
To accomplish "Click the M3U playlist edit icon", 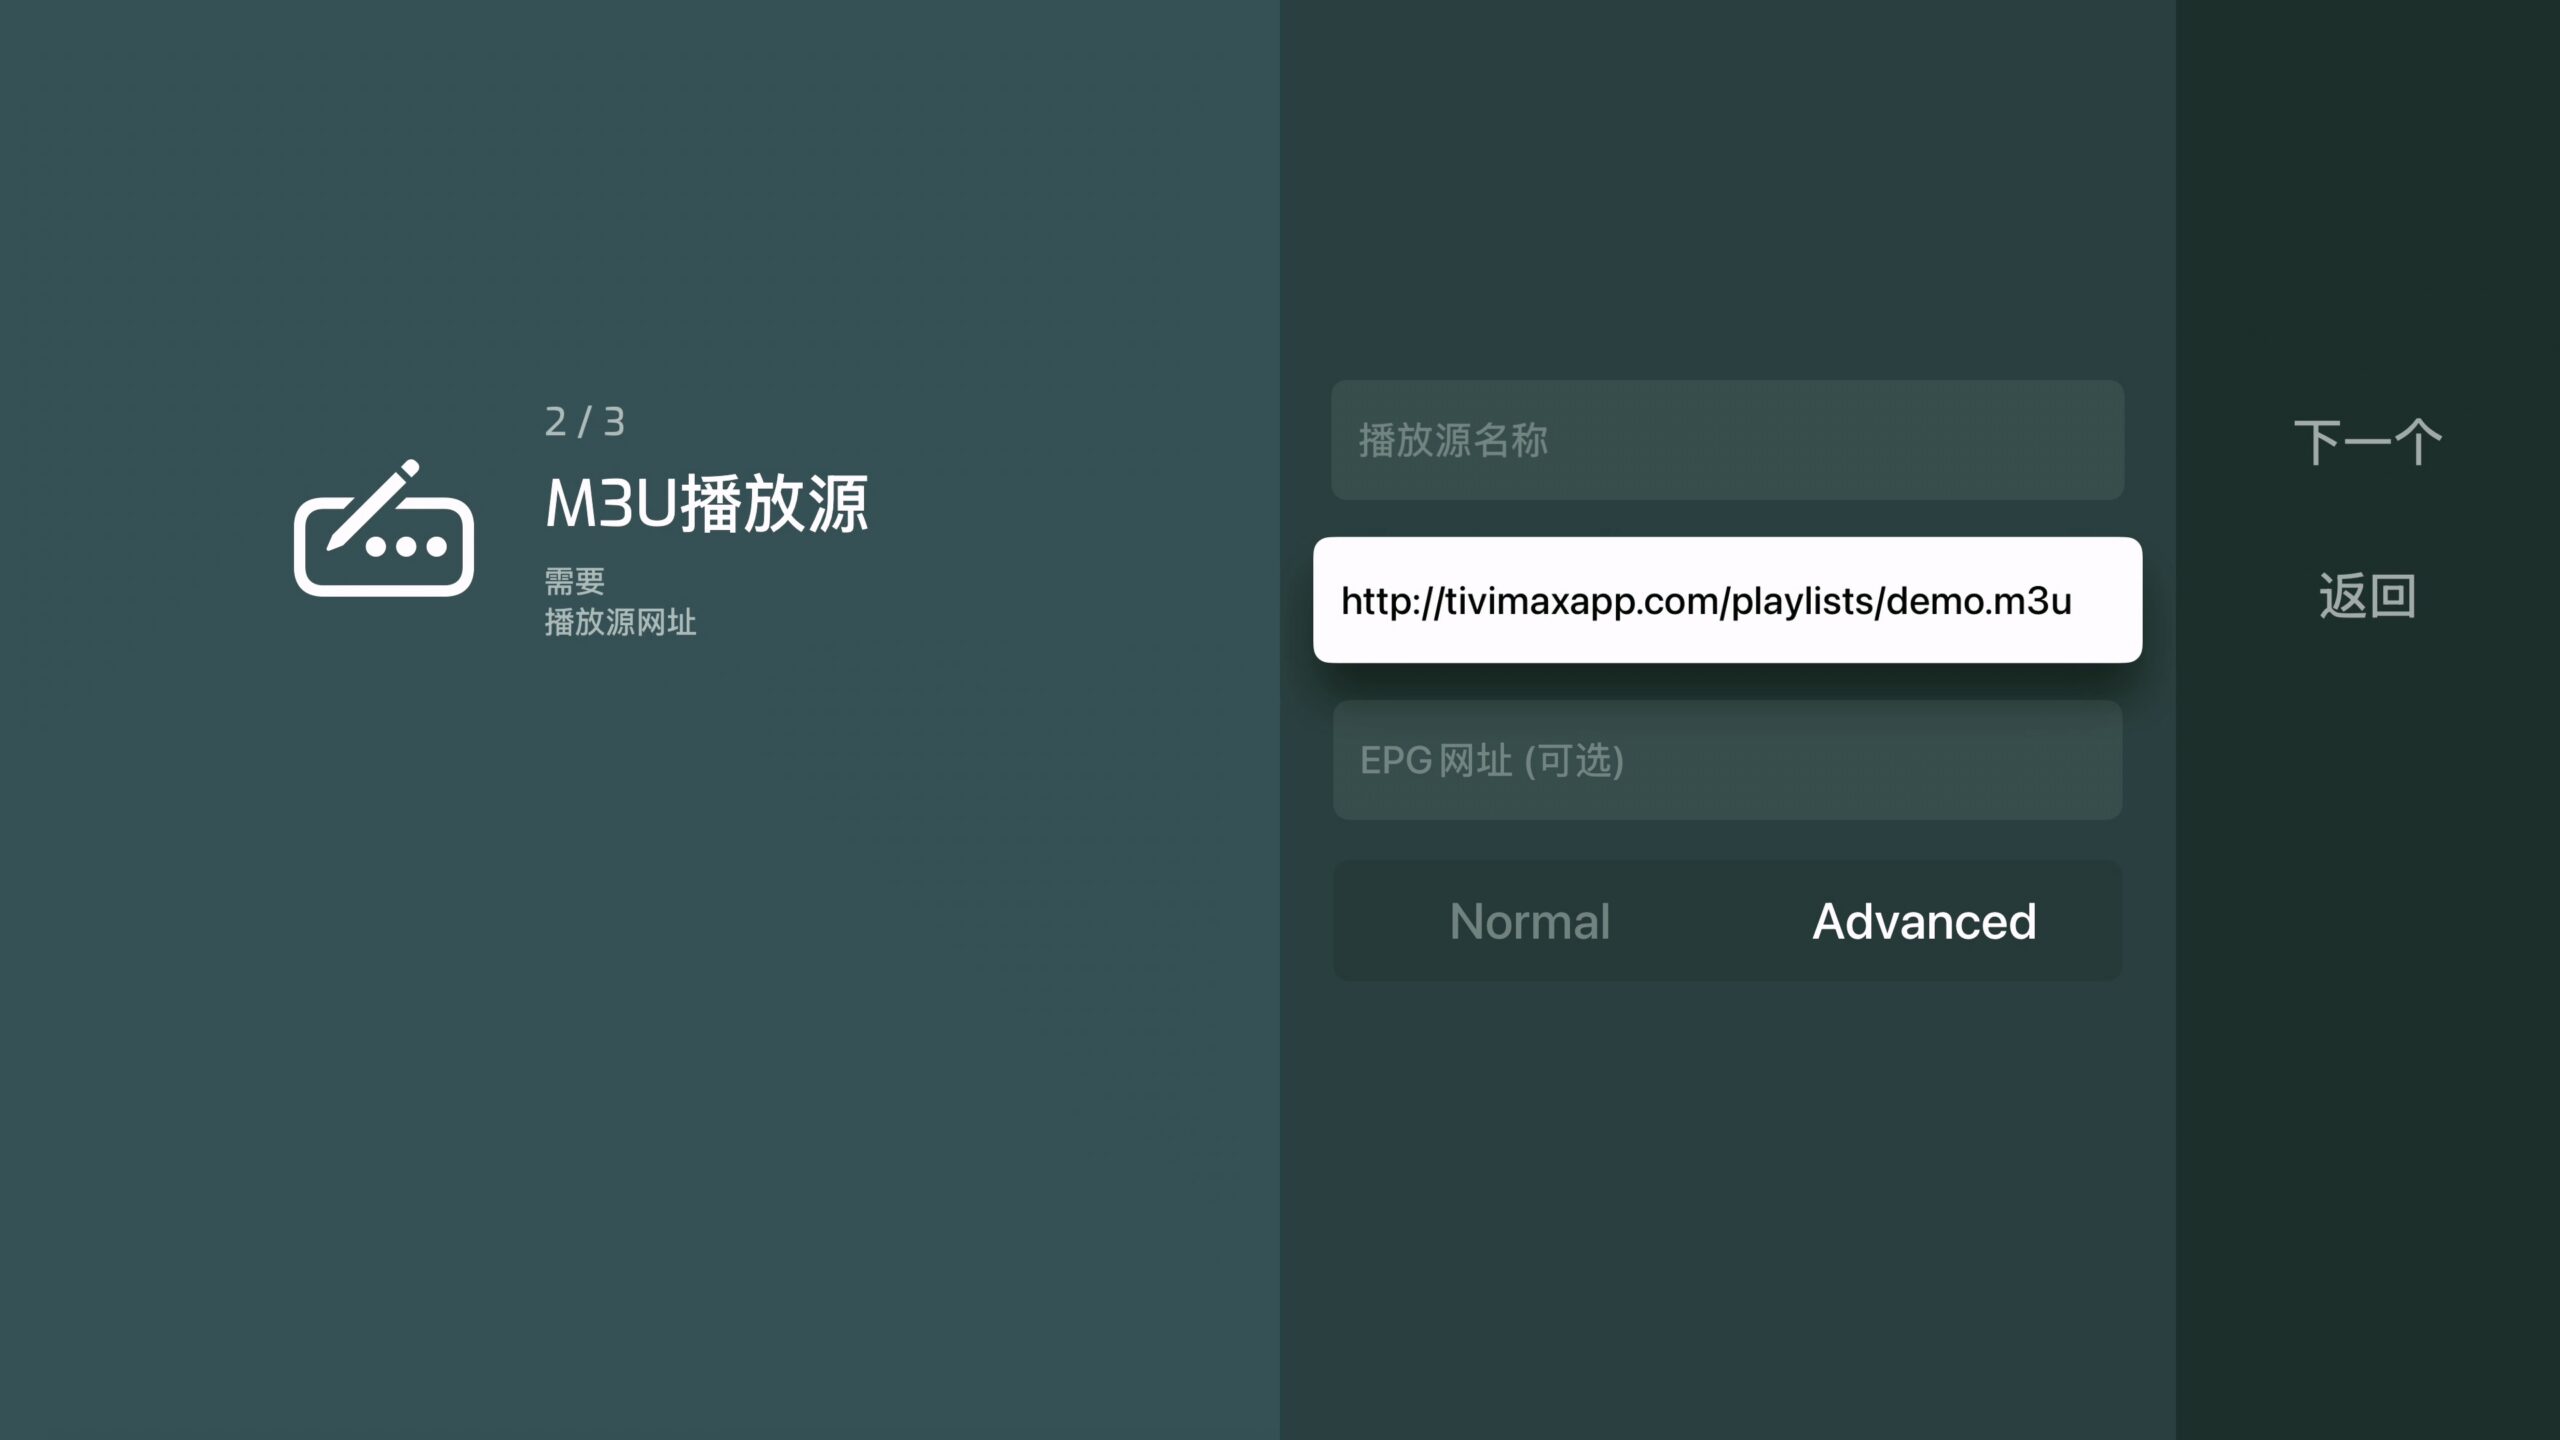I will 384,530.
